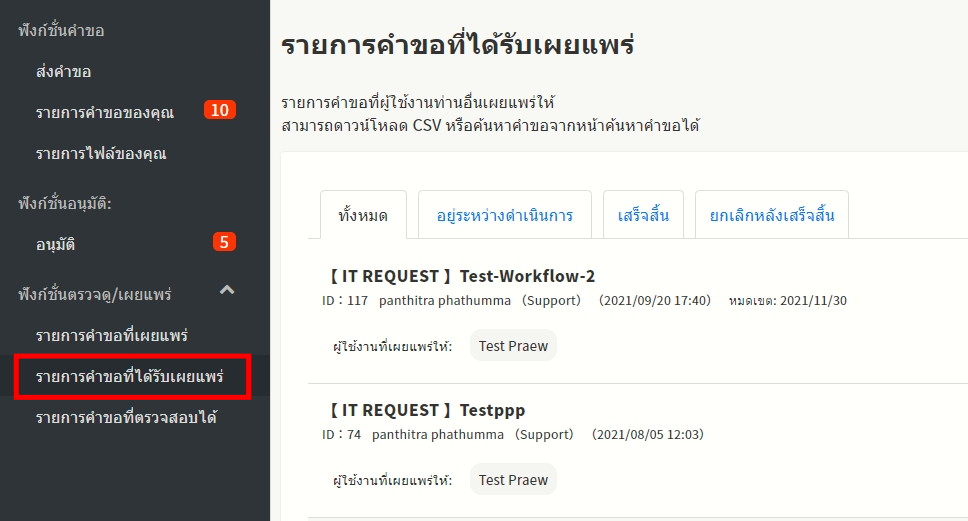Click Test Praew chip under Testppp

coord(513,480)
